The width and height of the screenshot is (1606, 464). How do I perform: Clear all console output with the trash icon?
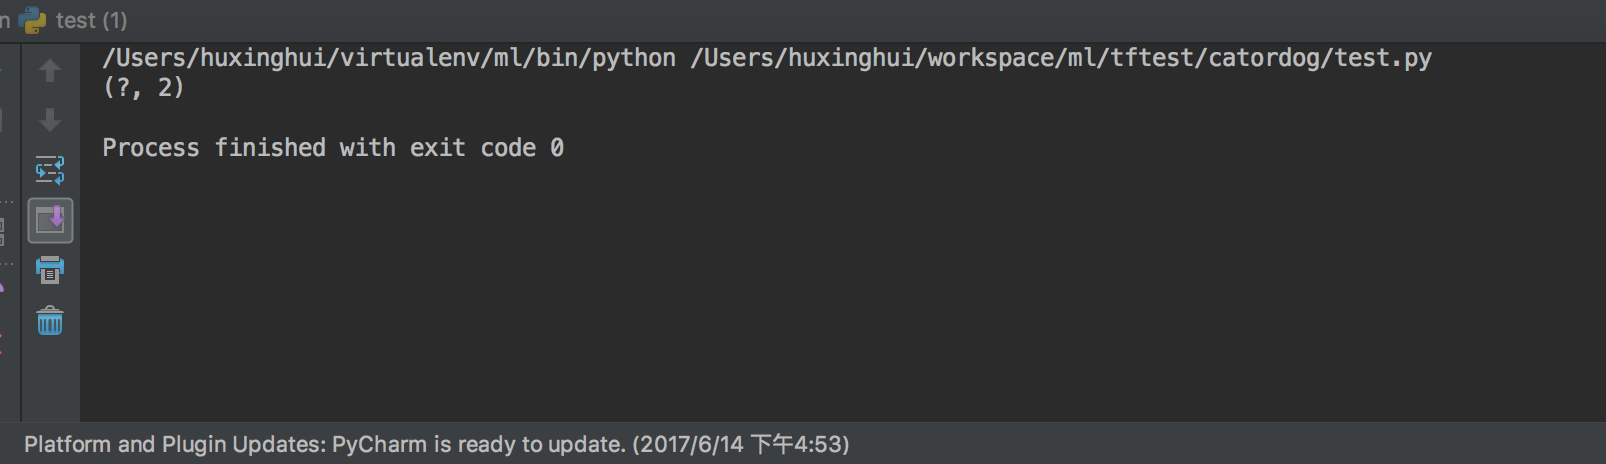point(50,321)
